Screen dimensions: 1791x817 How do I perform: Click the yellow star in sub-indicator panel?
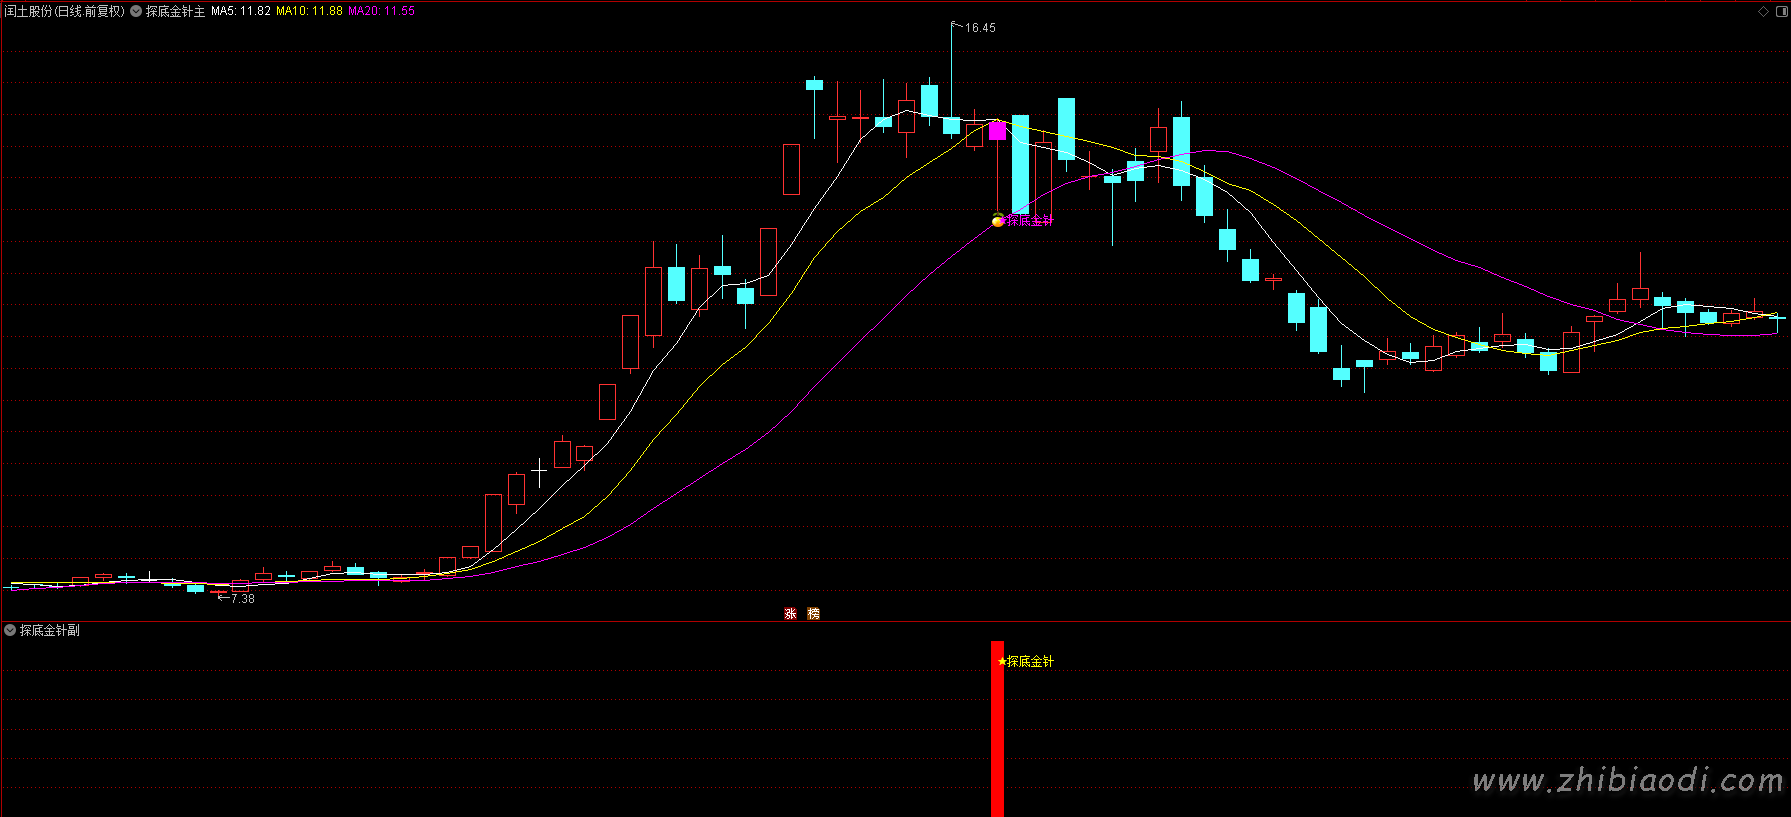[1002, 661]
